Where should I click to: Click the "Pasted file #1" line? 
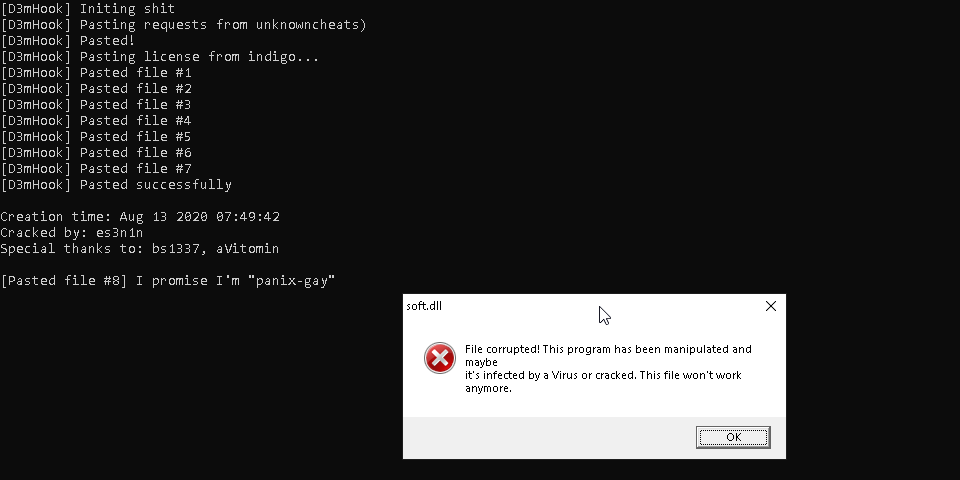coord(96,73)
